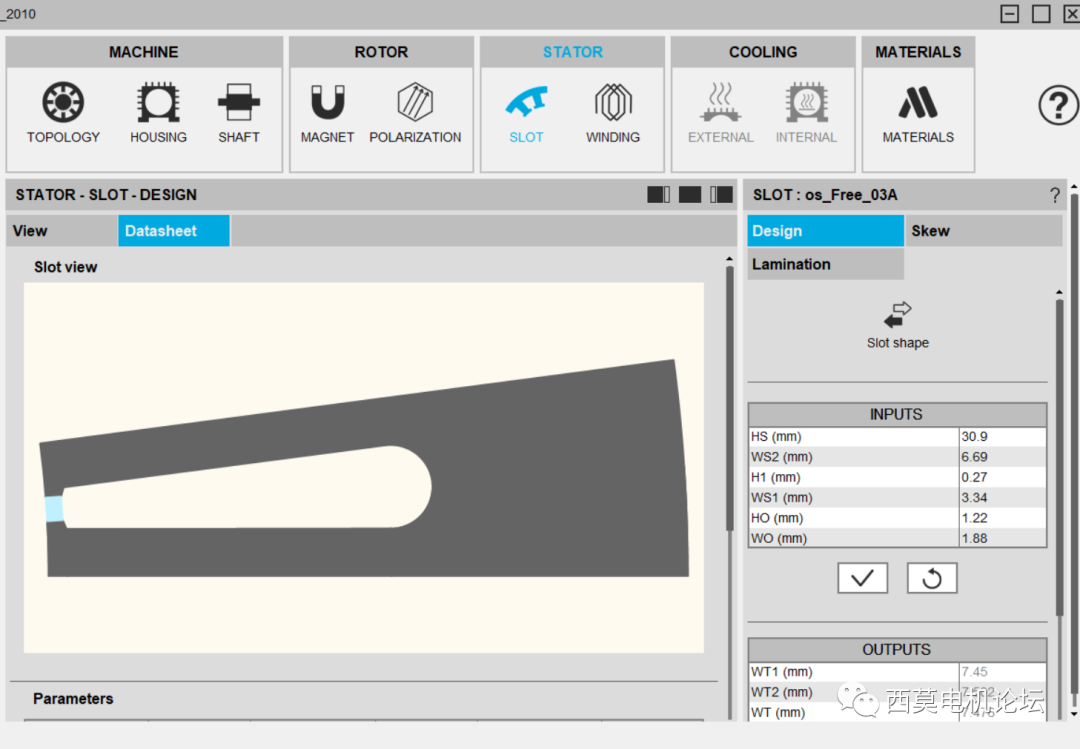This screenshot has width=1080, height=749.
Task: Open the Lamination tab
Action: (x=825, y=264)
